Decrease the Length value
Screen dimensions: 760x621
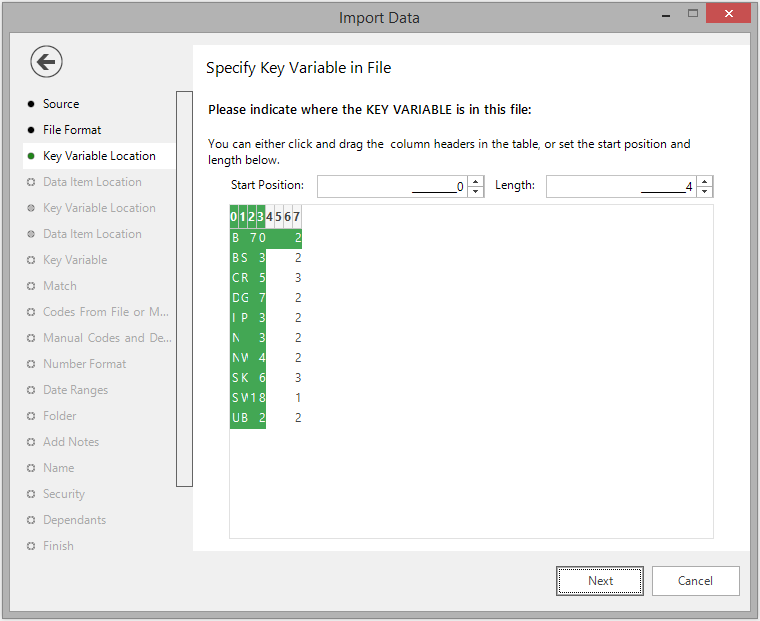pos(705,192)
